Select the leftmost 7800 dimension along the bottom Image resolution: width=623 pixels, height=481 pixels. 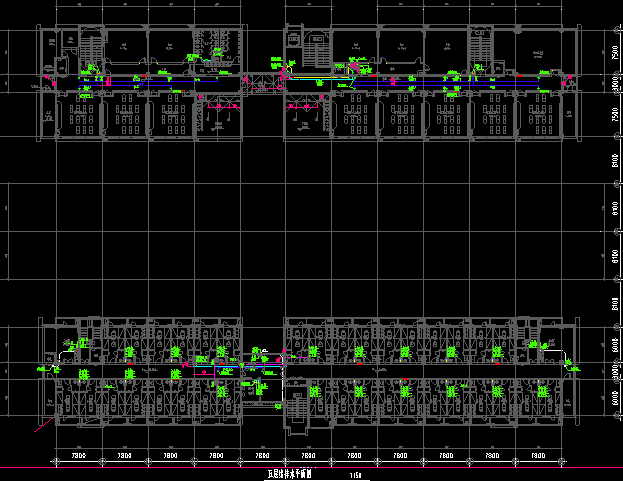coord(80,456)
